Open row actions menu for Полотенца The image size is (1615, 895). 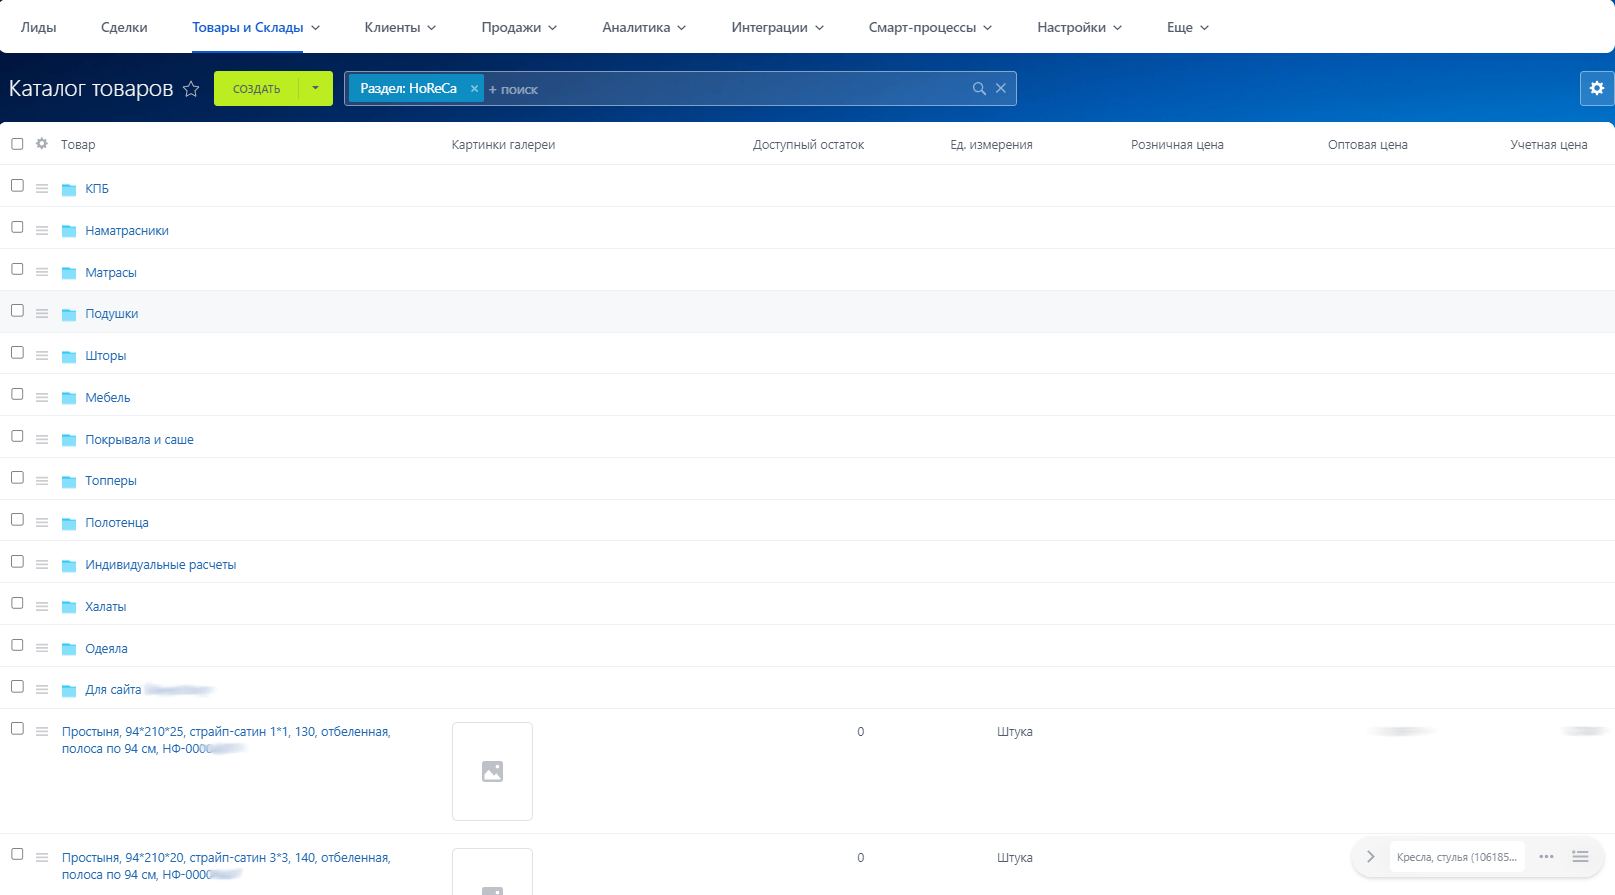[42, 523]
